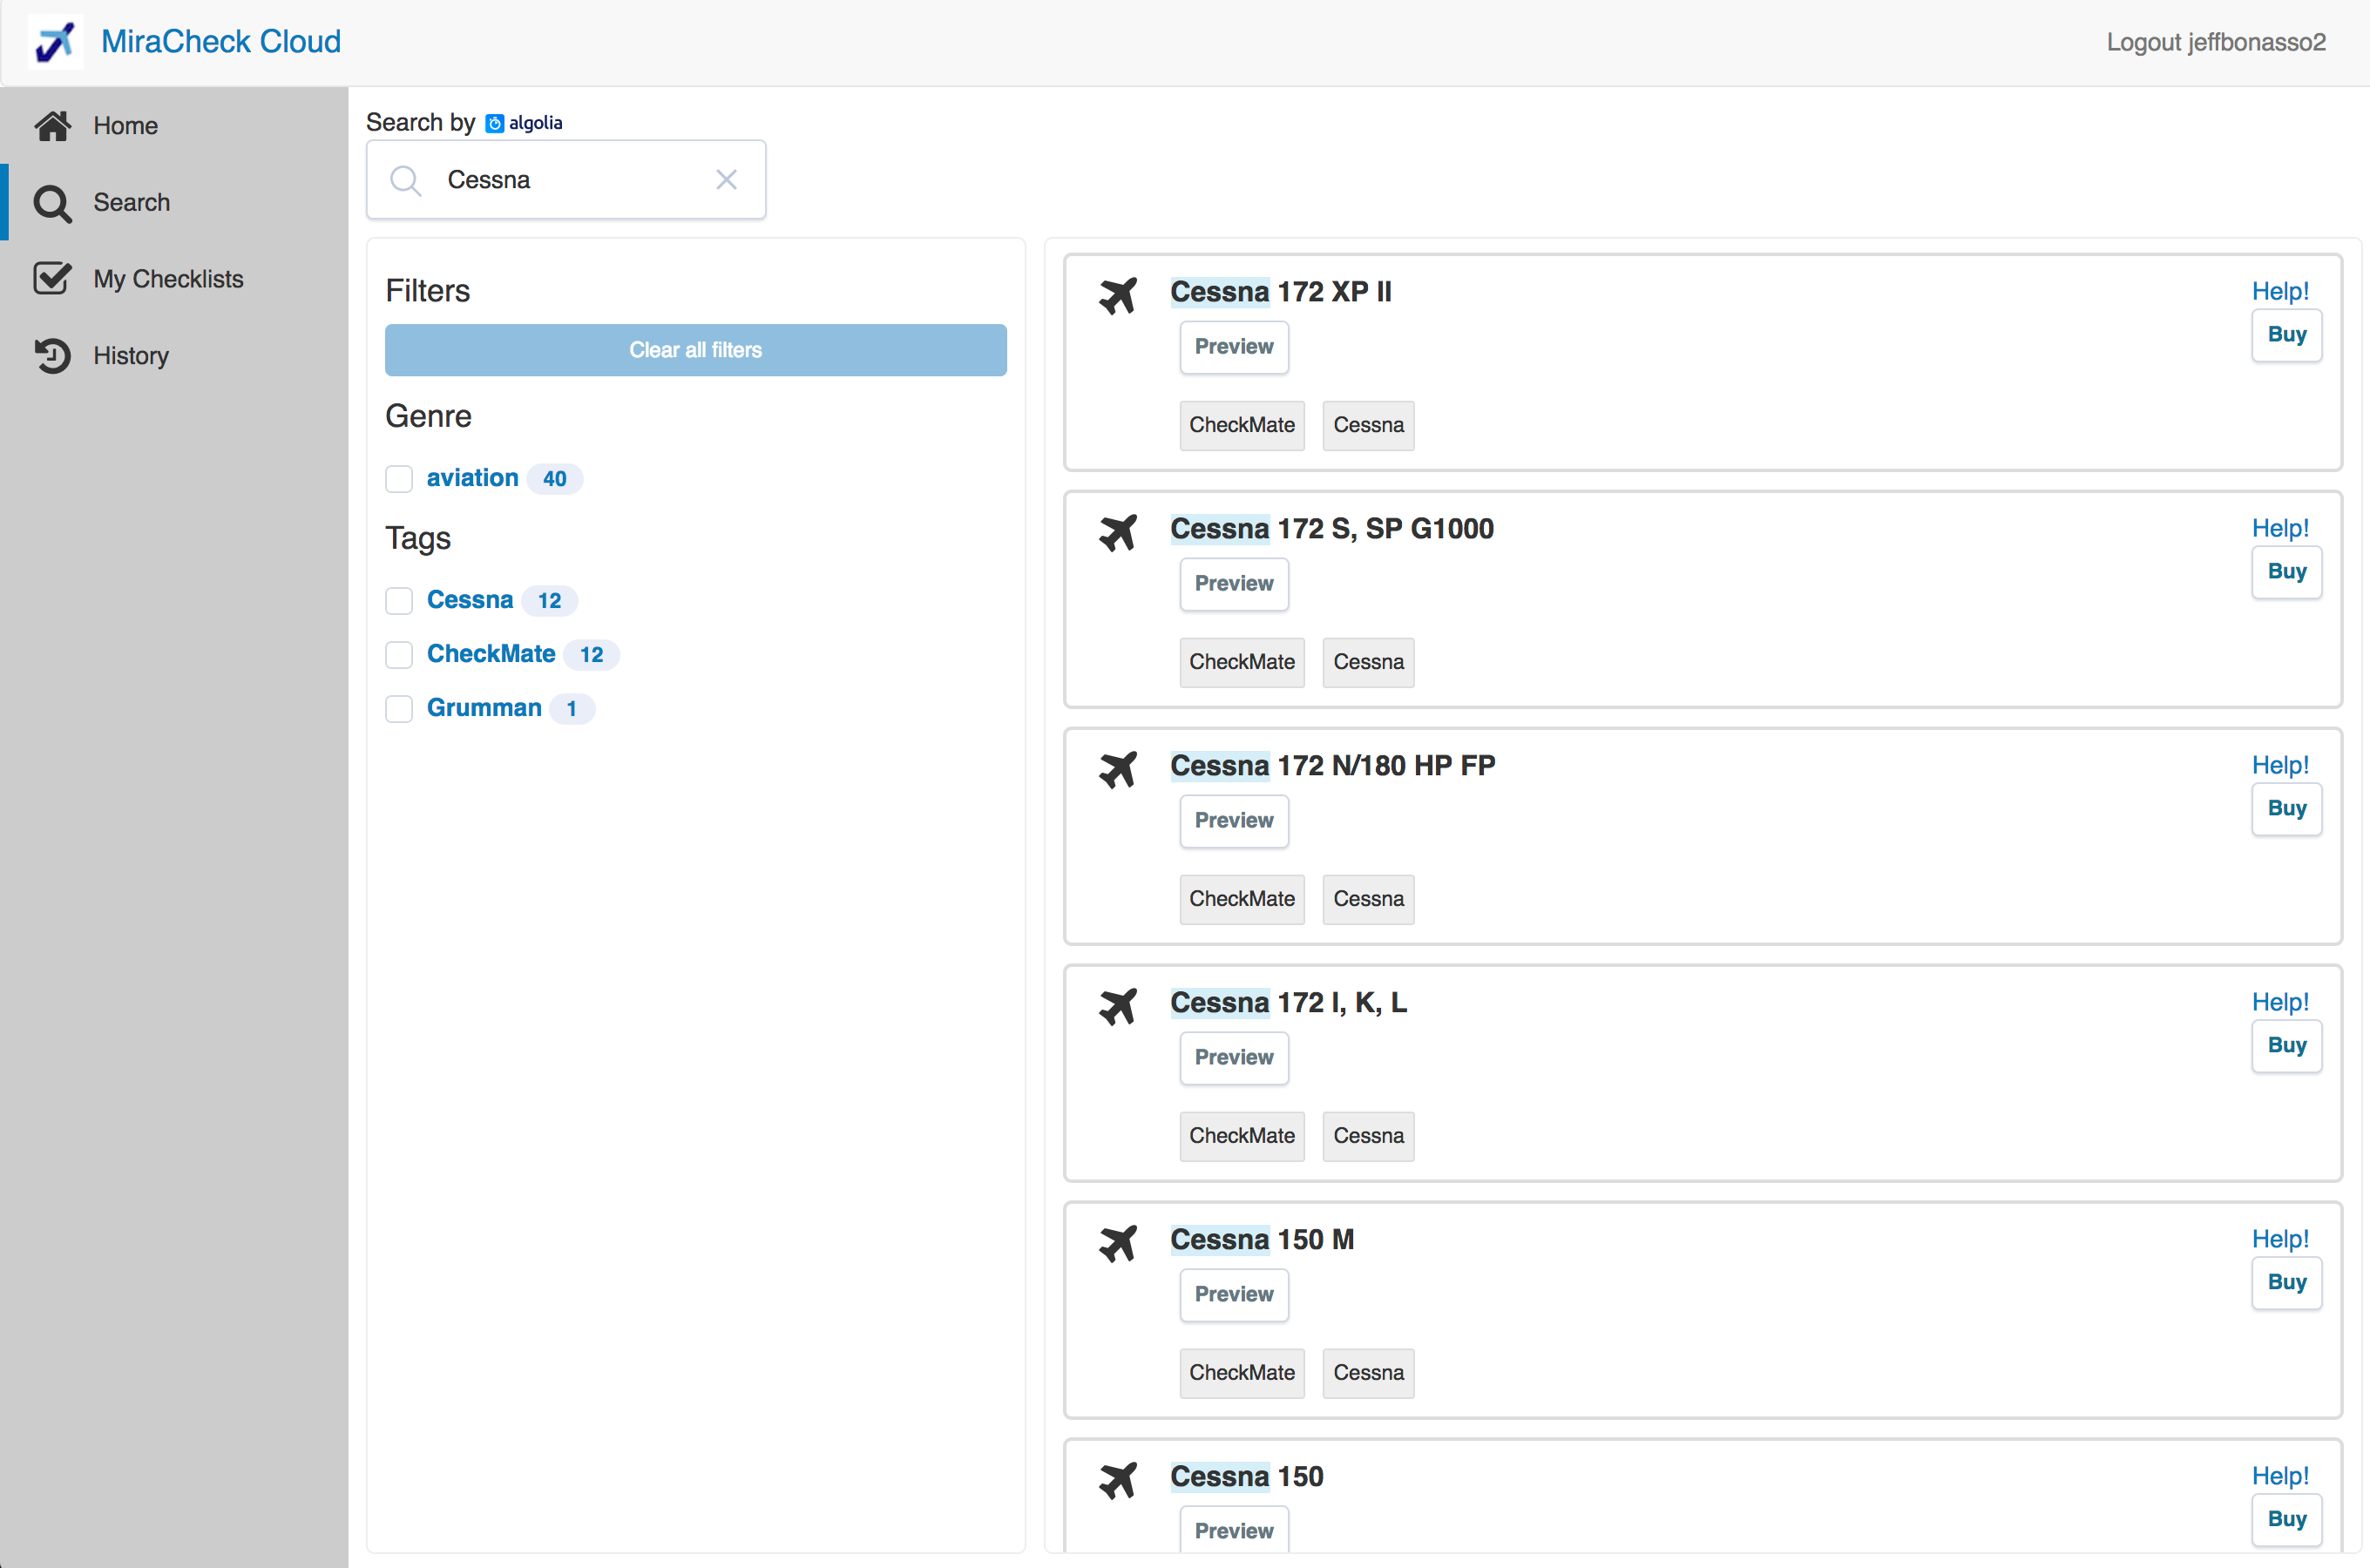Buy the Cessna 172 XP II checklist

click(2287, 335)
